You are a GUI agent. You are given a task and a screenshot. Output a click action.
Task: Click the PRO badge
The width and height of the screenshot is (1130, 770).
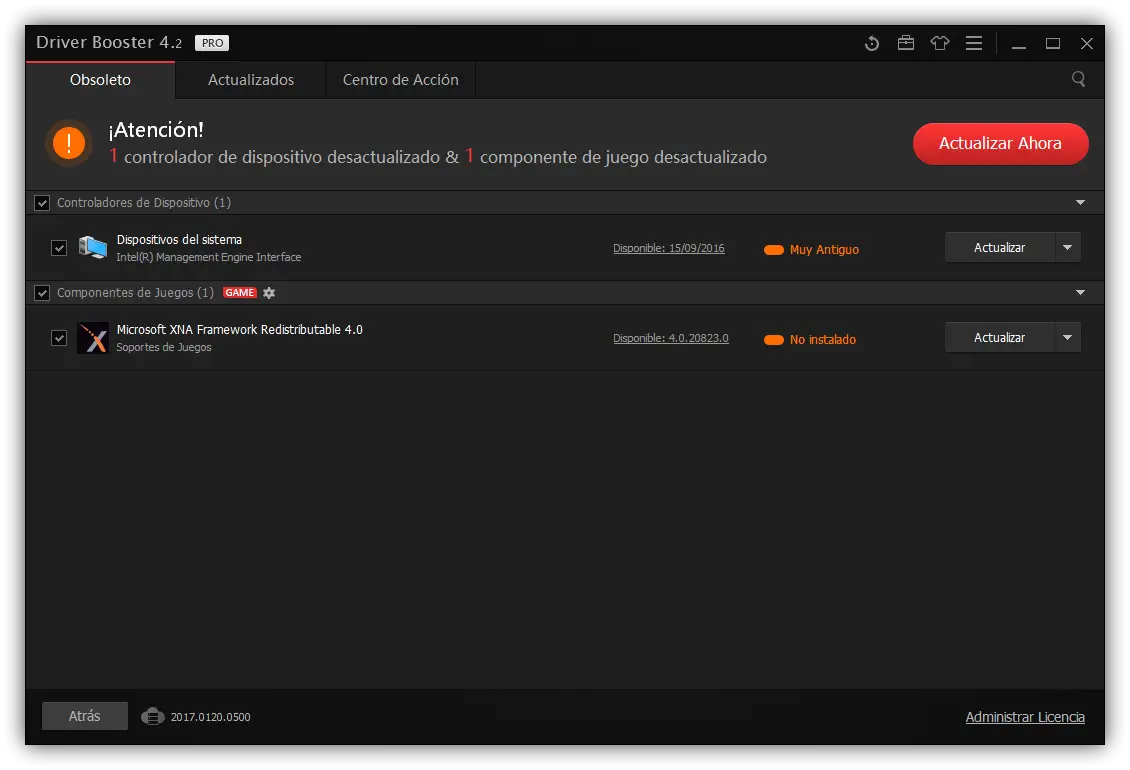(x=212, y=43)
